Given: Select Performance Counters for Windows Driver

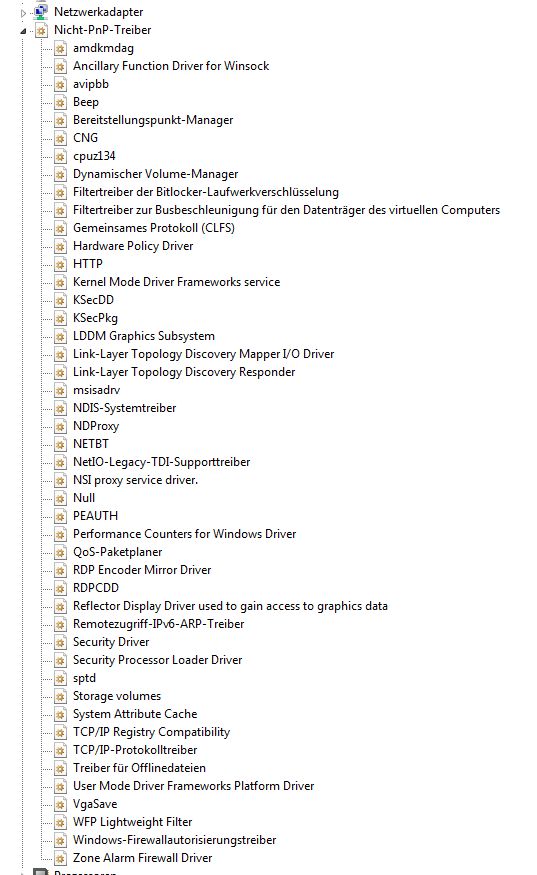Looking at the screenshot, I should (184, 534).
